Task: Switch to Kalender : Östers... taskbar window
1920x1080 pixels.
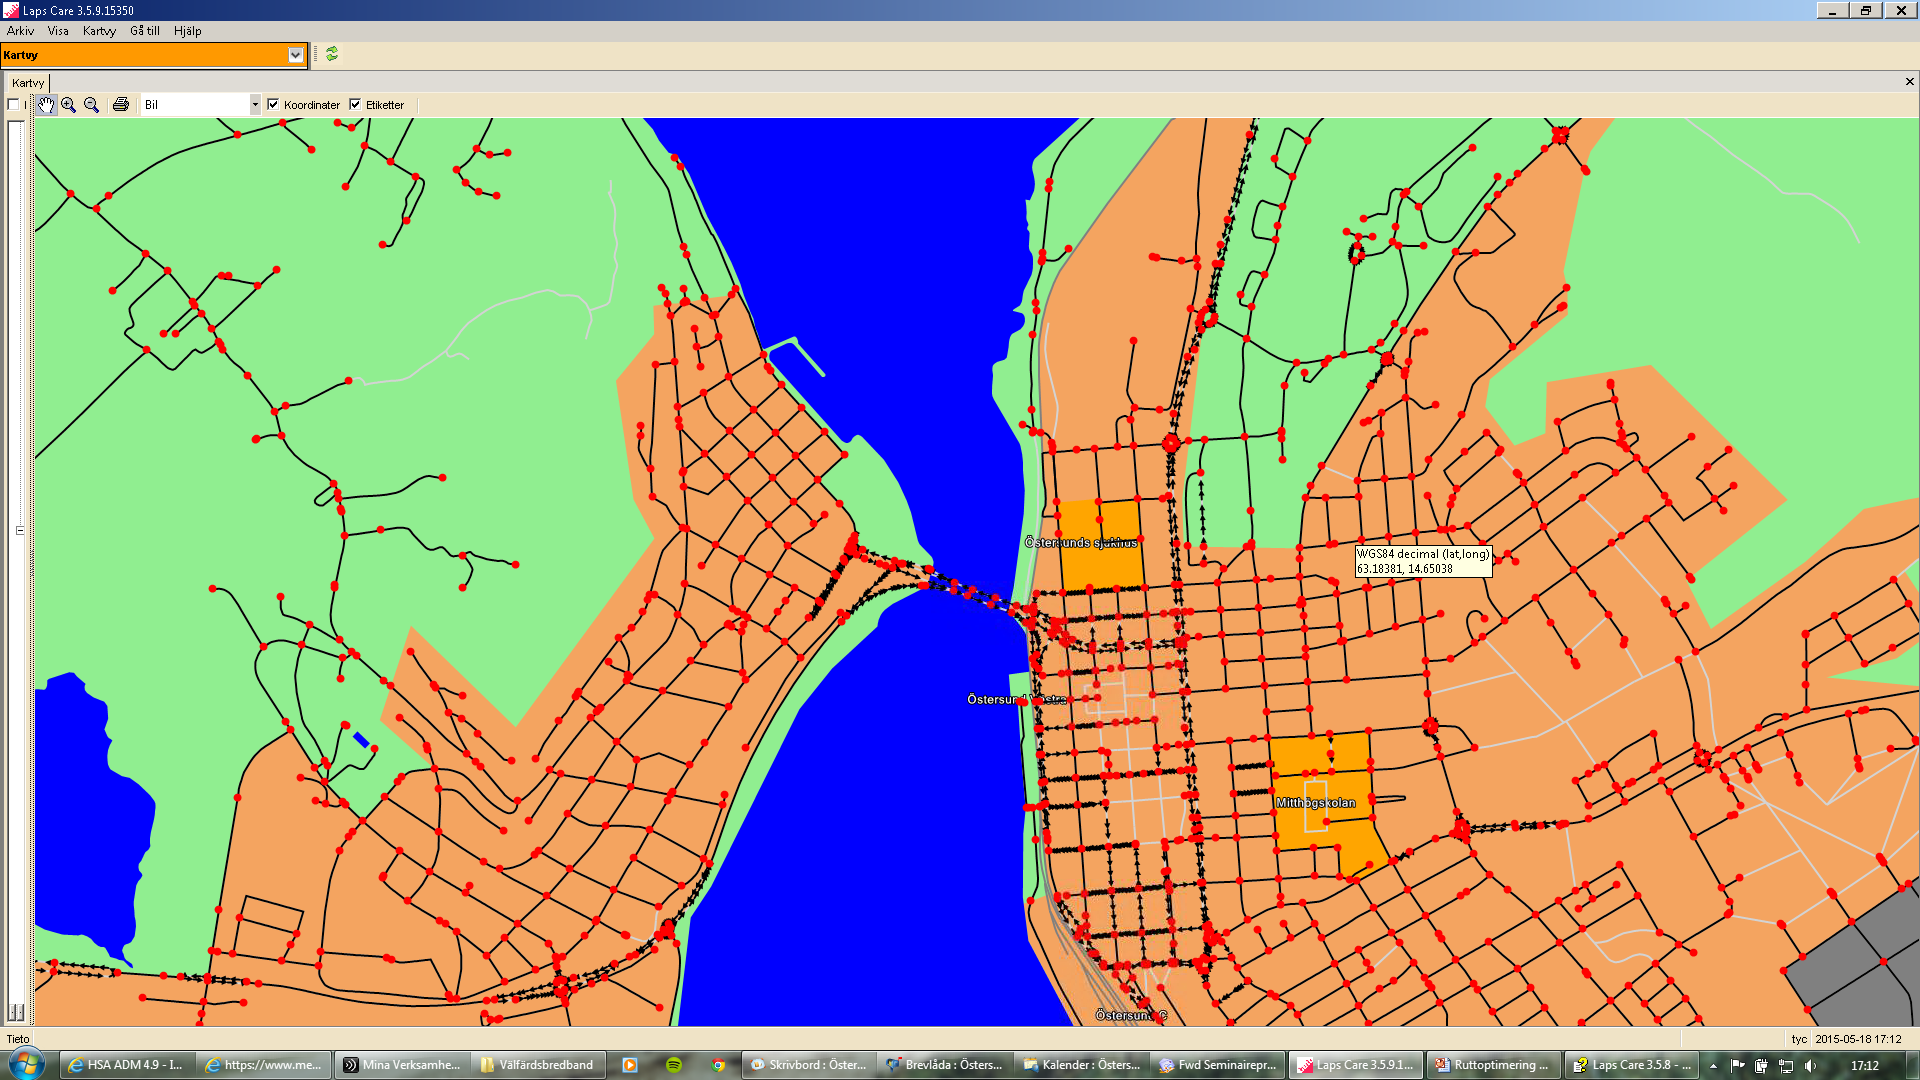Action: coord(1081,1065)
